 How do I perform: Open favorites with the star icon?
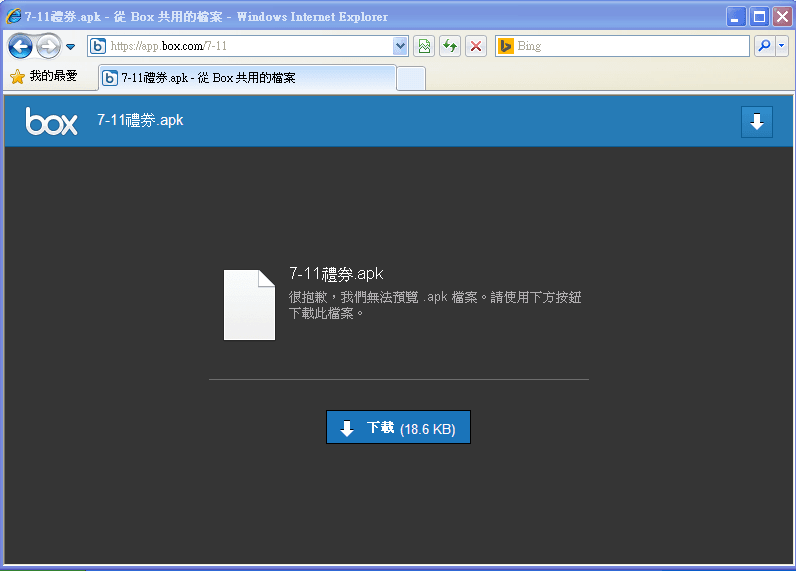[x=17, y=77]
